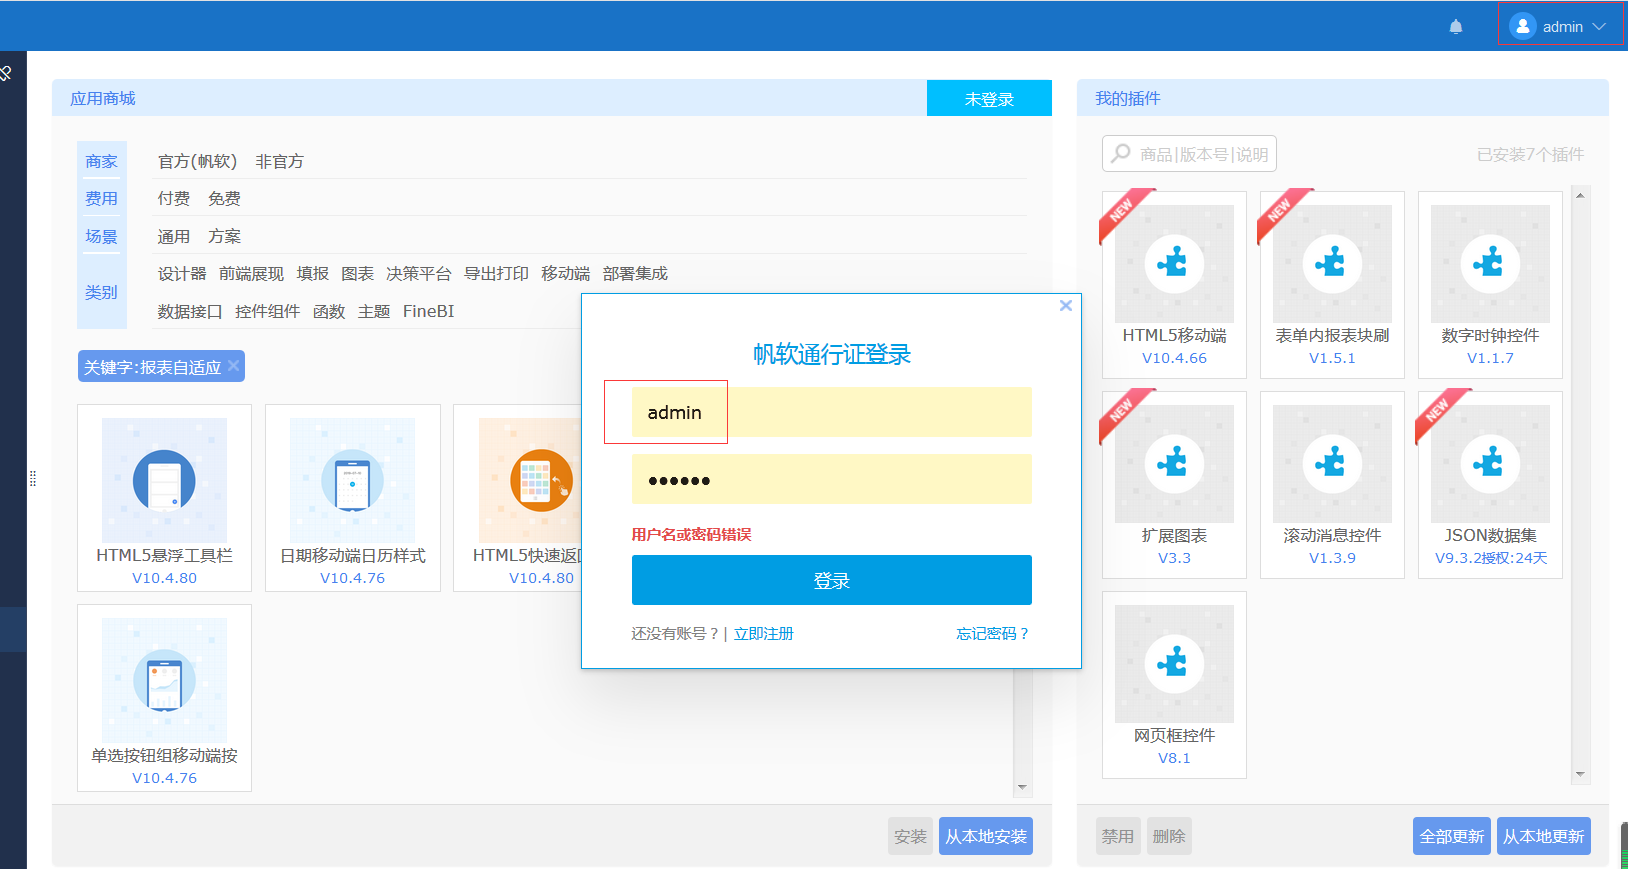Open the 日期移动端日历样式 store item

pyautogui.click(x=352, y=481)
